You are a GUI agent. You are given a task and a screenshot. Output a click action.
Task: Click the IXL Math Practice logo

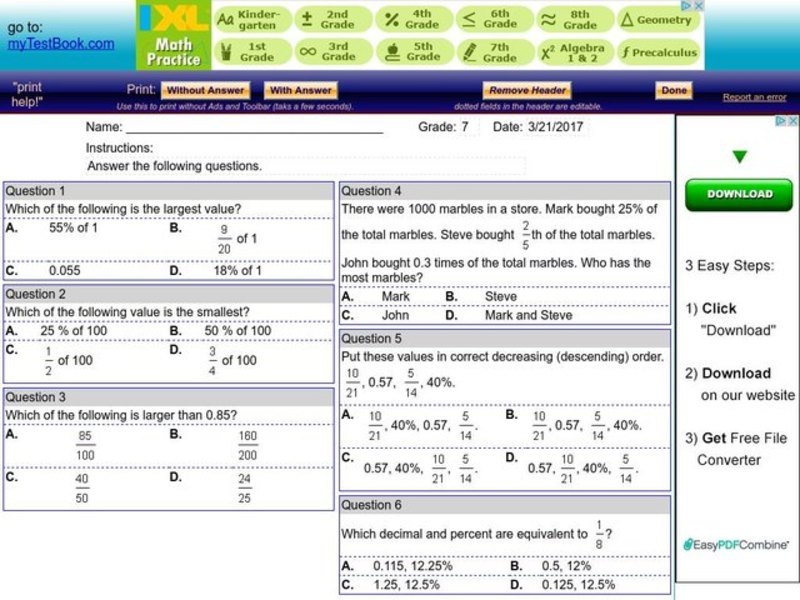click(176, 35)
